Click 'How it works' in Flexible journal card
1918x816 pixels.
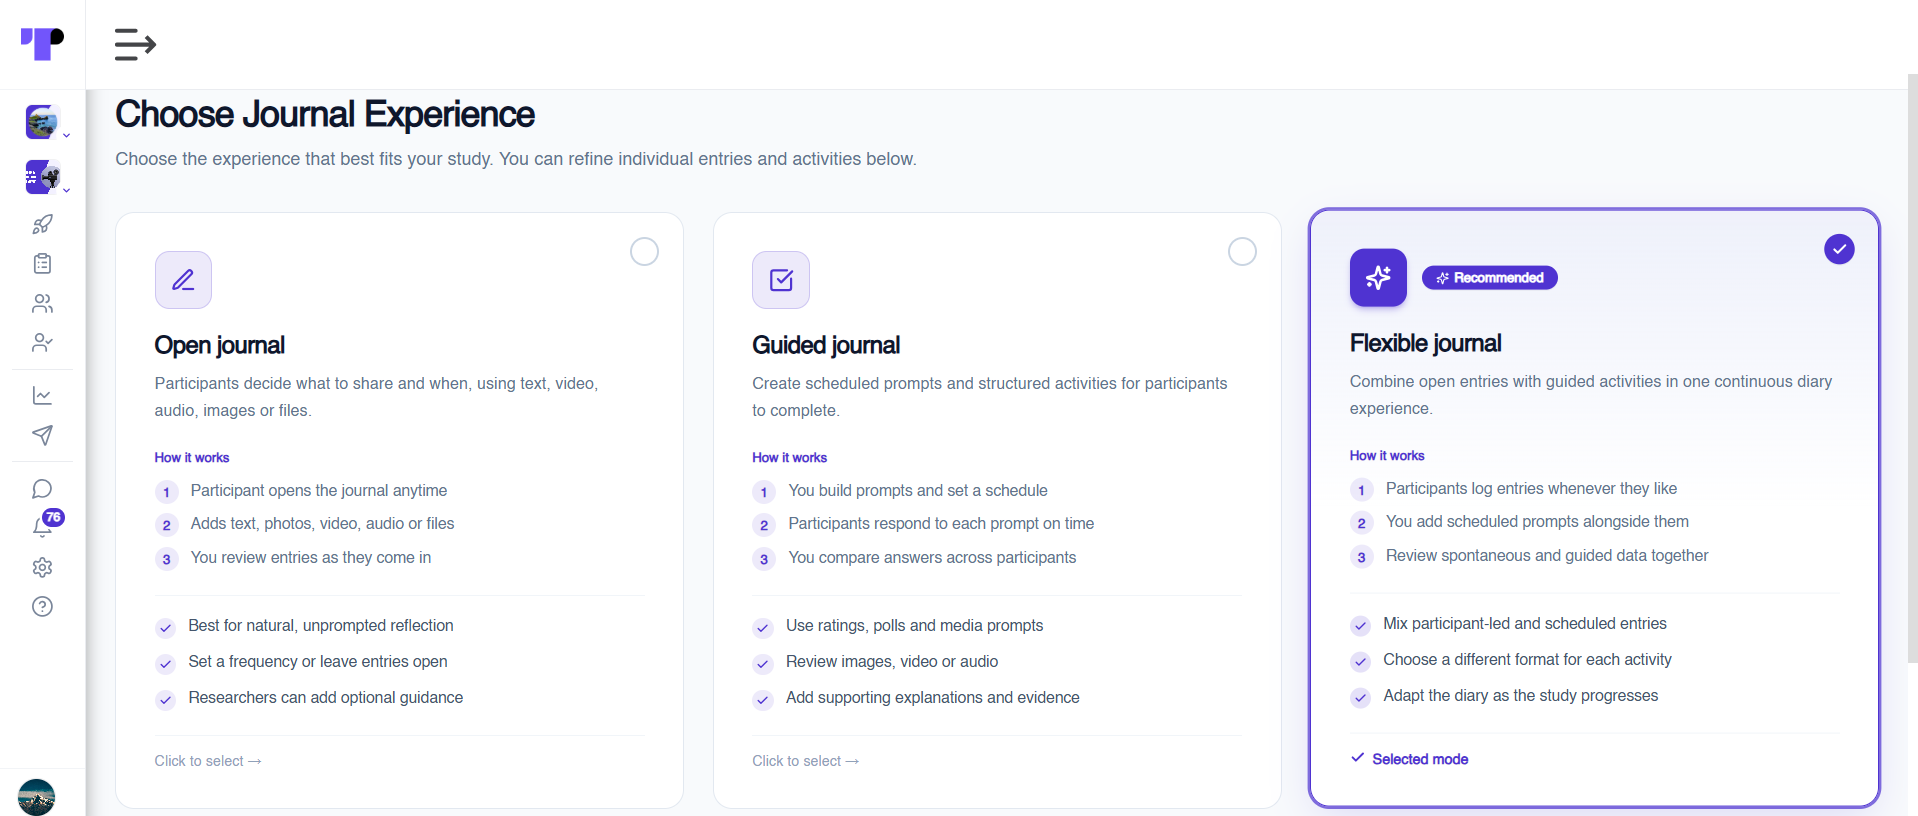1387,455
